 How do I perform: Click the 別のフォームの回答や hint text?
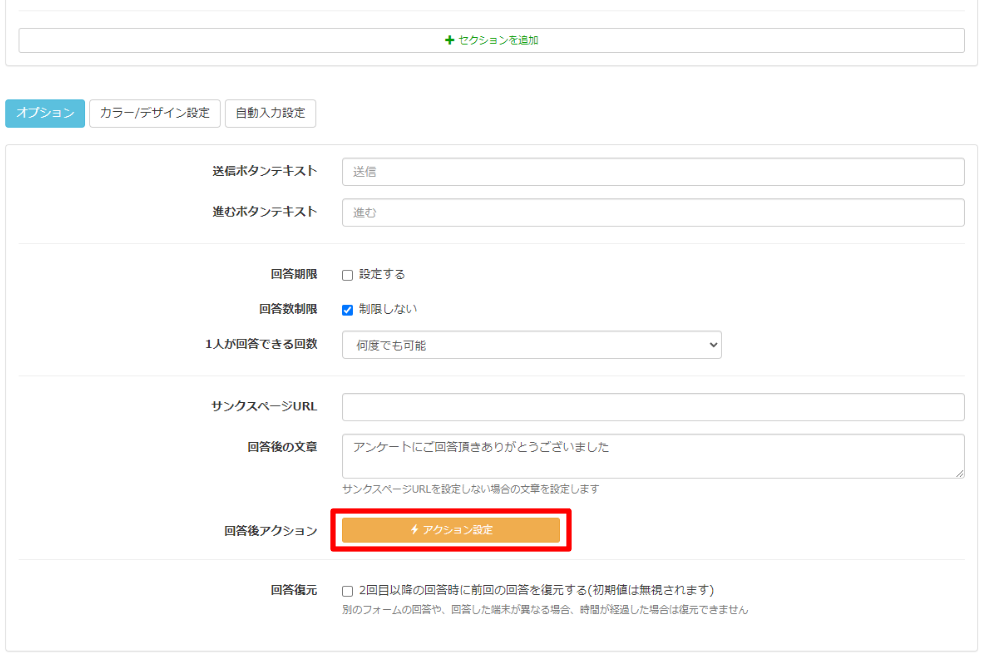(x=545, y=609)
